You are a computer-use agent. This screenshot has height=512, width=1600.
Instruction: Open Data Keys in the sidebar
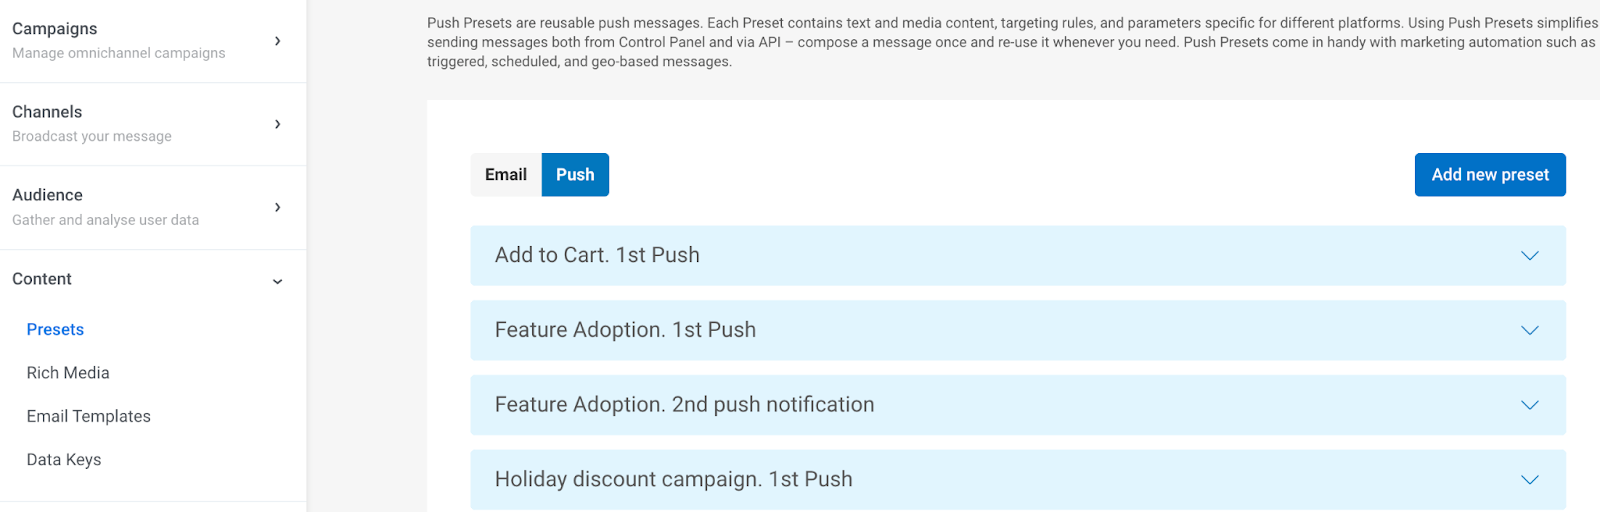coord(64,460)
